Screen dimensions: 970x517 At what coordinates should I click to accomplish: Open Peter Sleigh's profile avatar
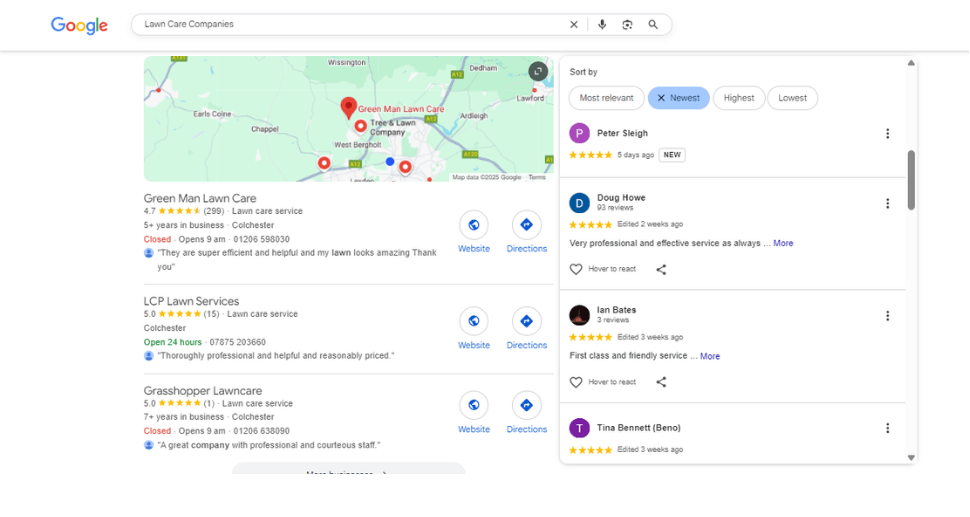click(580, 133)
